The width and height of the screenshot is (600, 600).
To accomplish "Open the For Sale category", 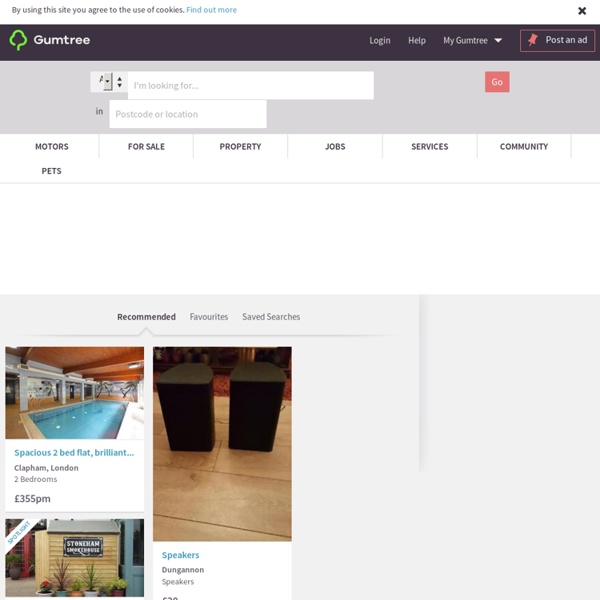I will 146,147.
